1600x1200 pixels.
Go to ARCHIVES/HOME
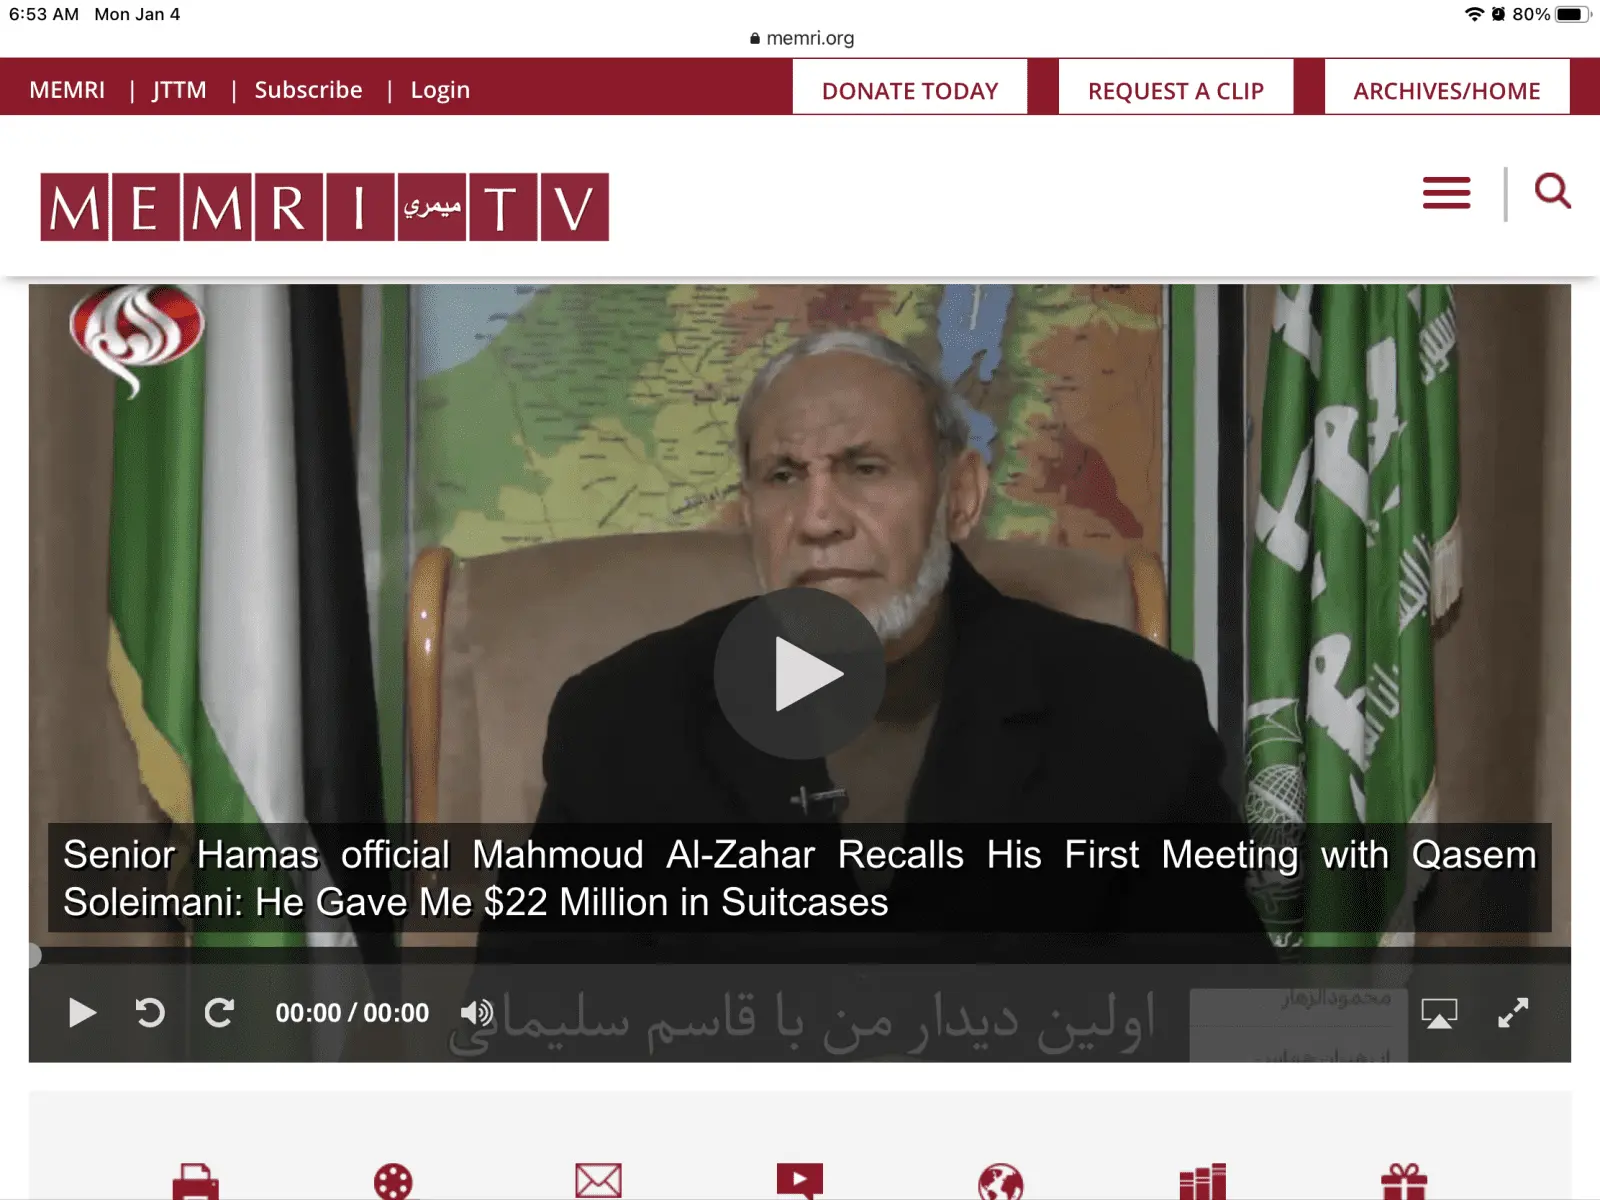[x=1447, y=88]
